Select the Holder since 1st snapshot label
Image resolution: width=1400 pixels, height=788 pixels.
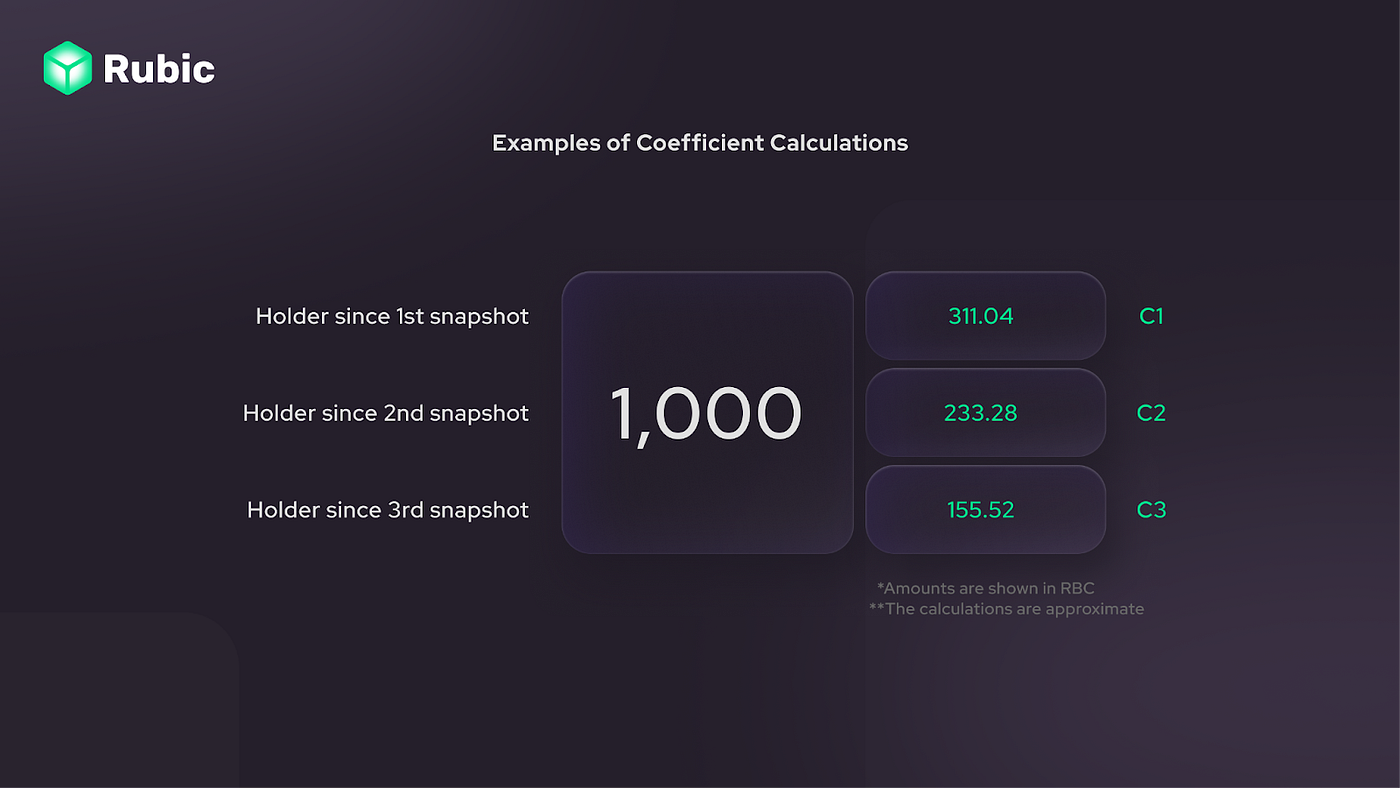pos(392,316)
